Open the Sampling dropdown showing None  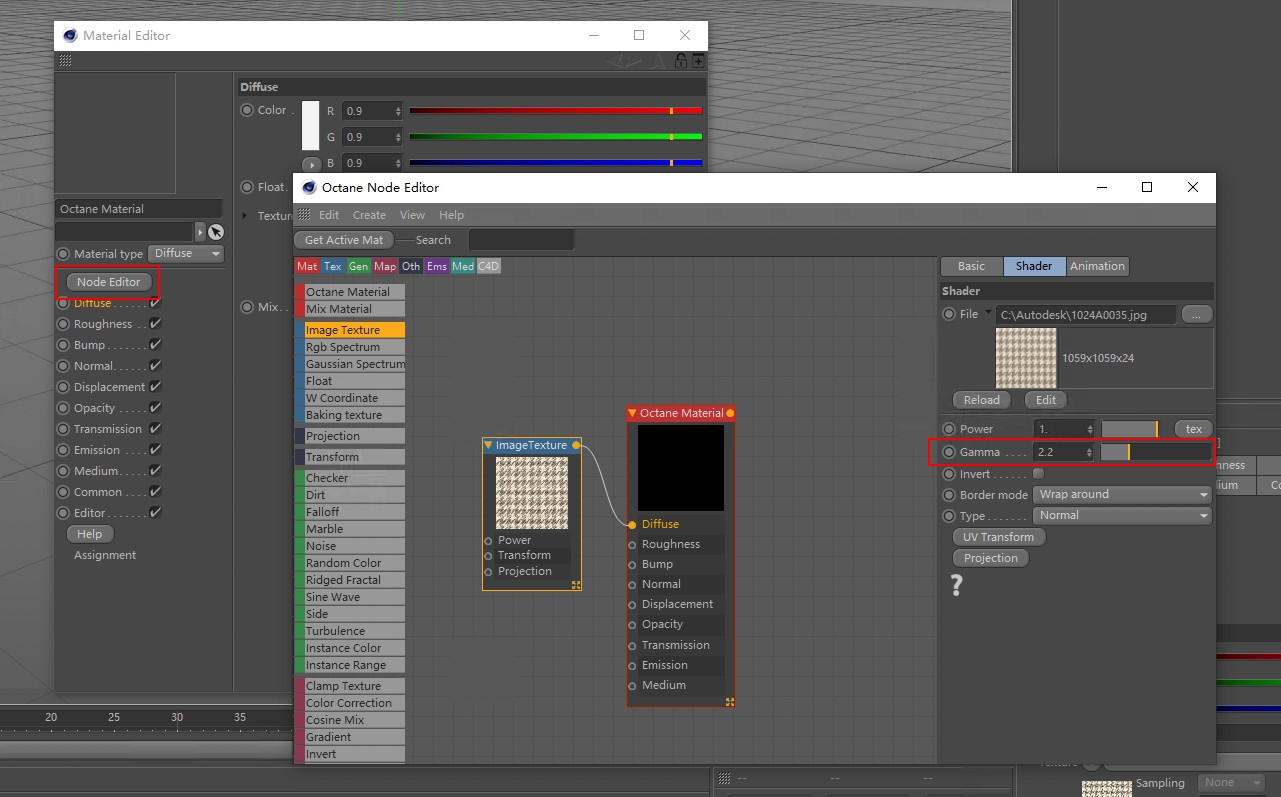point(1232,783)
